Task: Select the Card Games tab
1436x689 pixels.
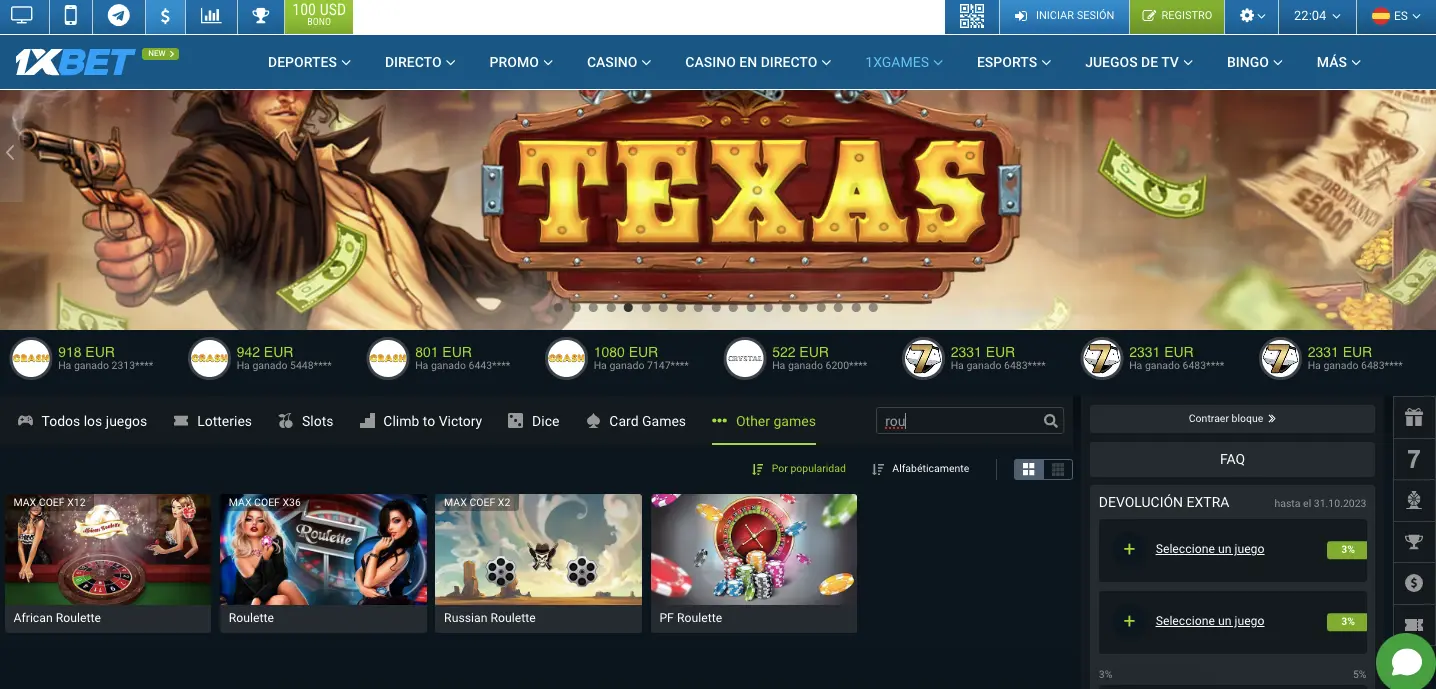Action: tap(635, 421)
